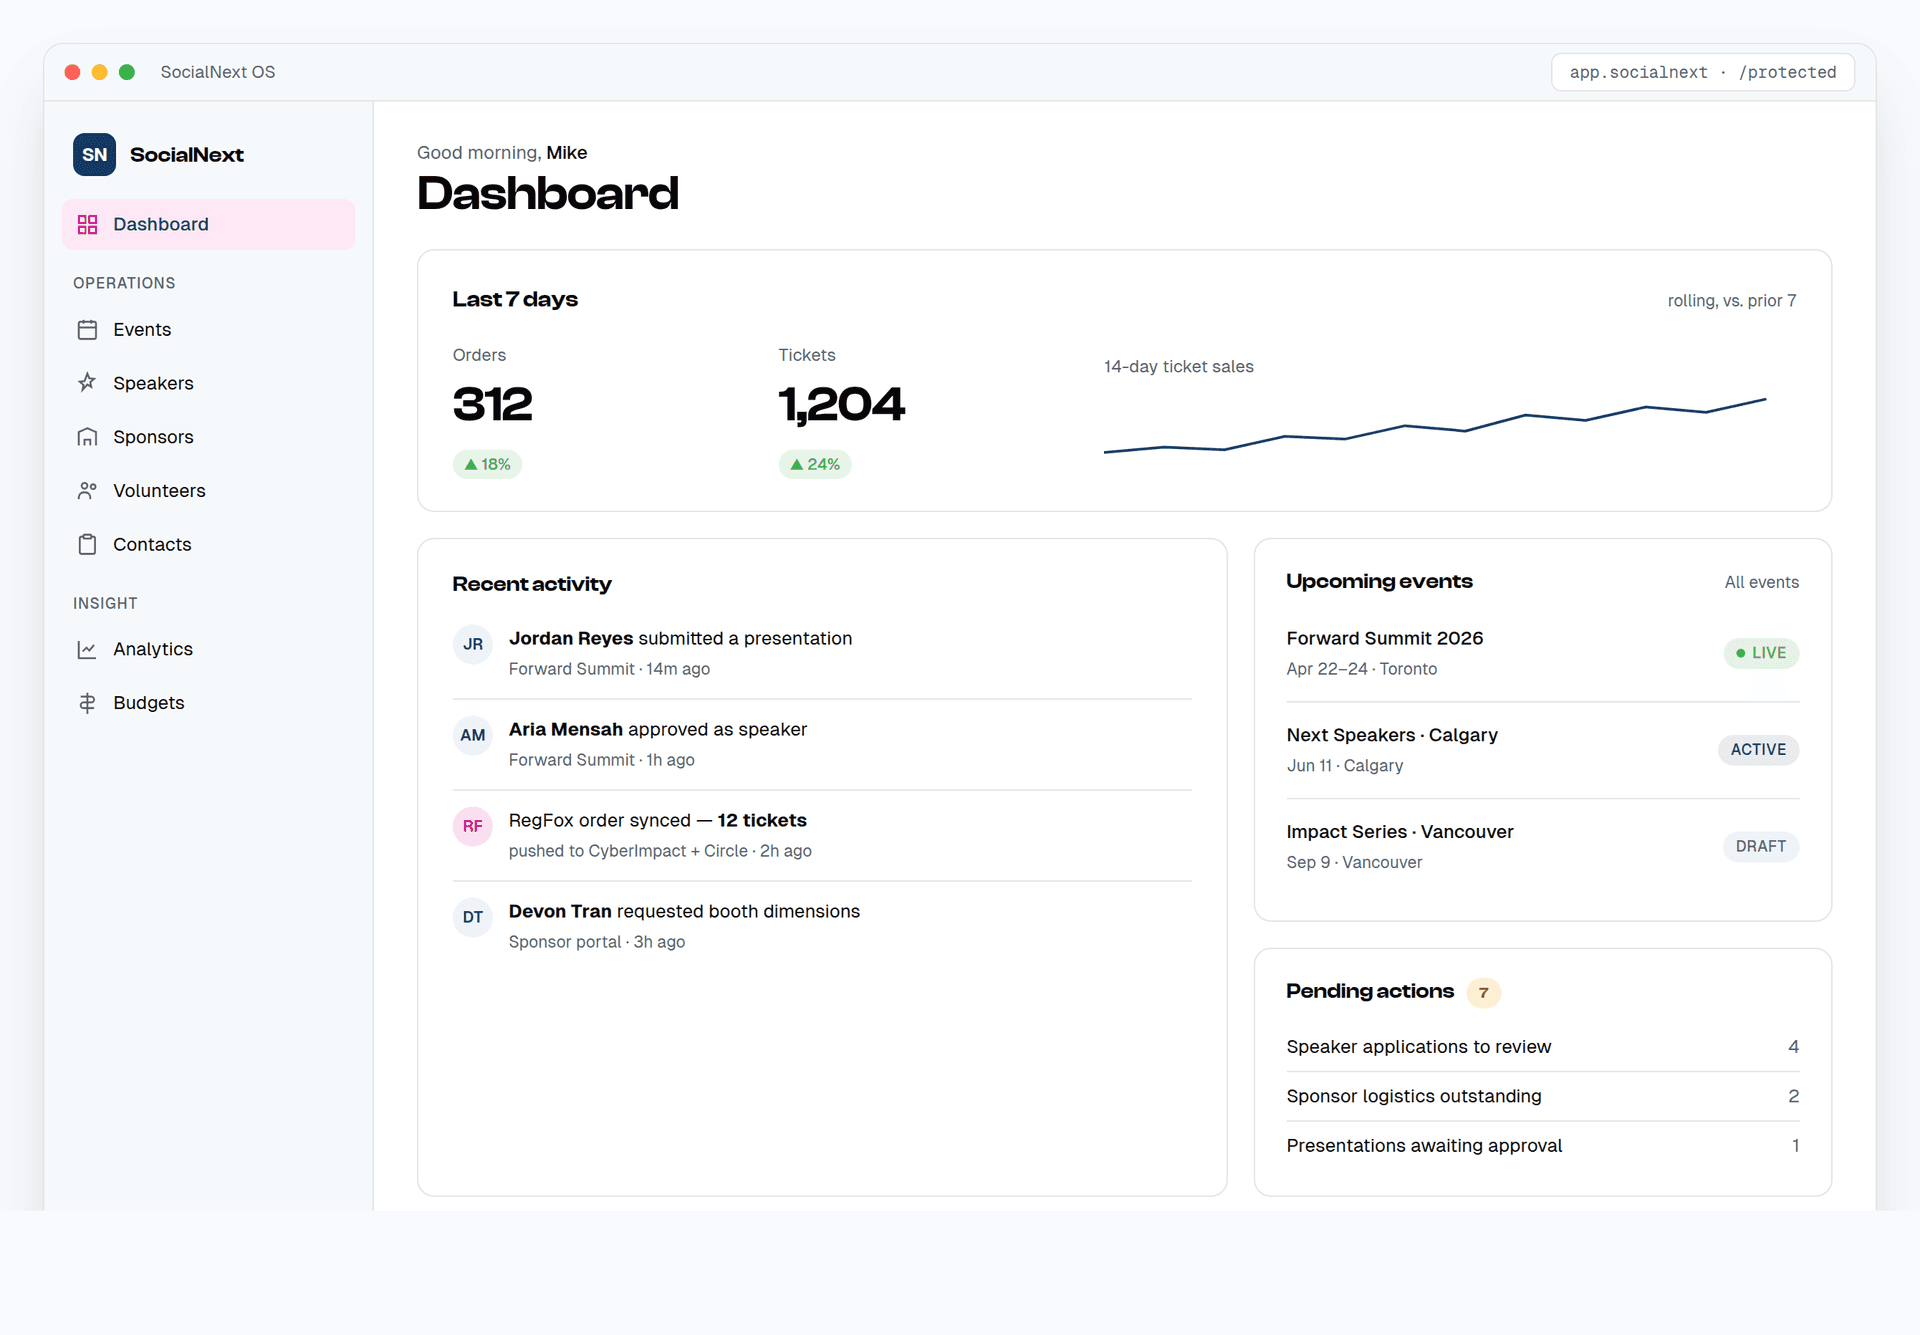Click the Speakers star icon
The width and height of the screenshot is (1920, 1335).
coord(88,383)
